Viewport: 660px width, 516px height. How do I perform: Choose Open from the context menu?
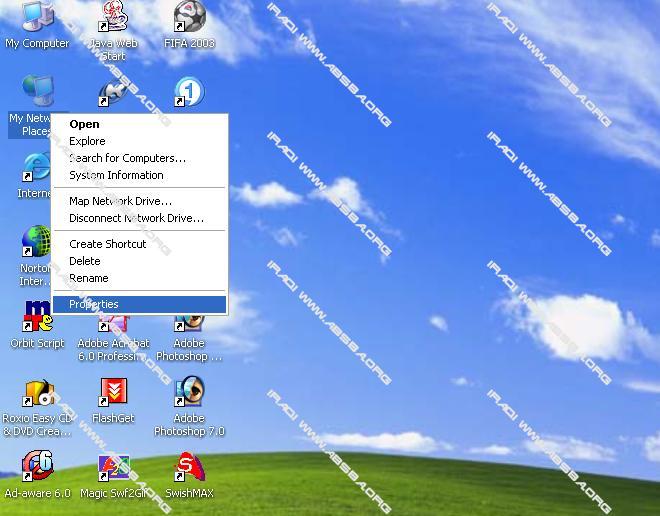tap(139, 124)
